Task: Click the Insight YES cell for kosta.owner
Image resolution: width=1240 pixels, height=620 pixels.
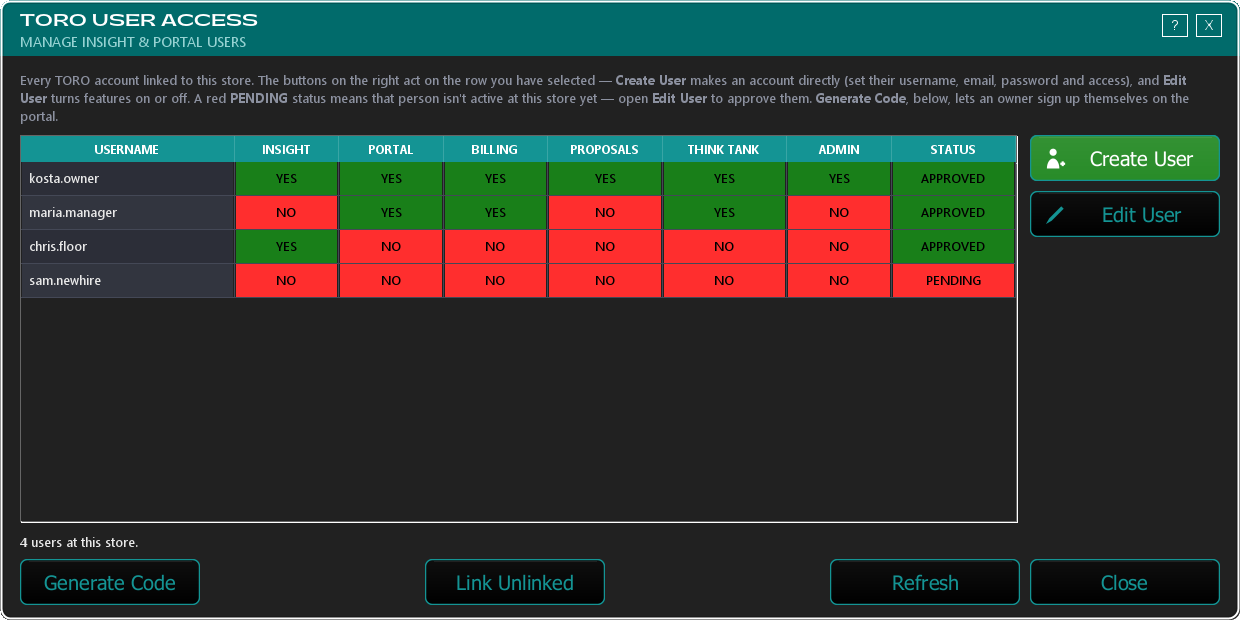Action: tap(286, 179)
